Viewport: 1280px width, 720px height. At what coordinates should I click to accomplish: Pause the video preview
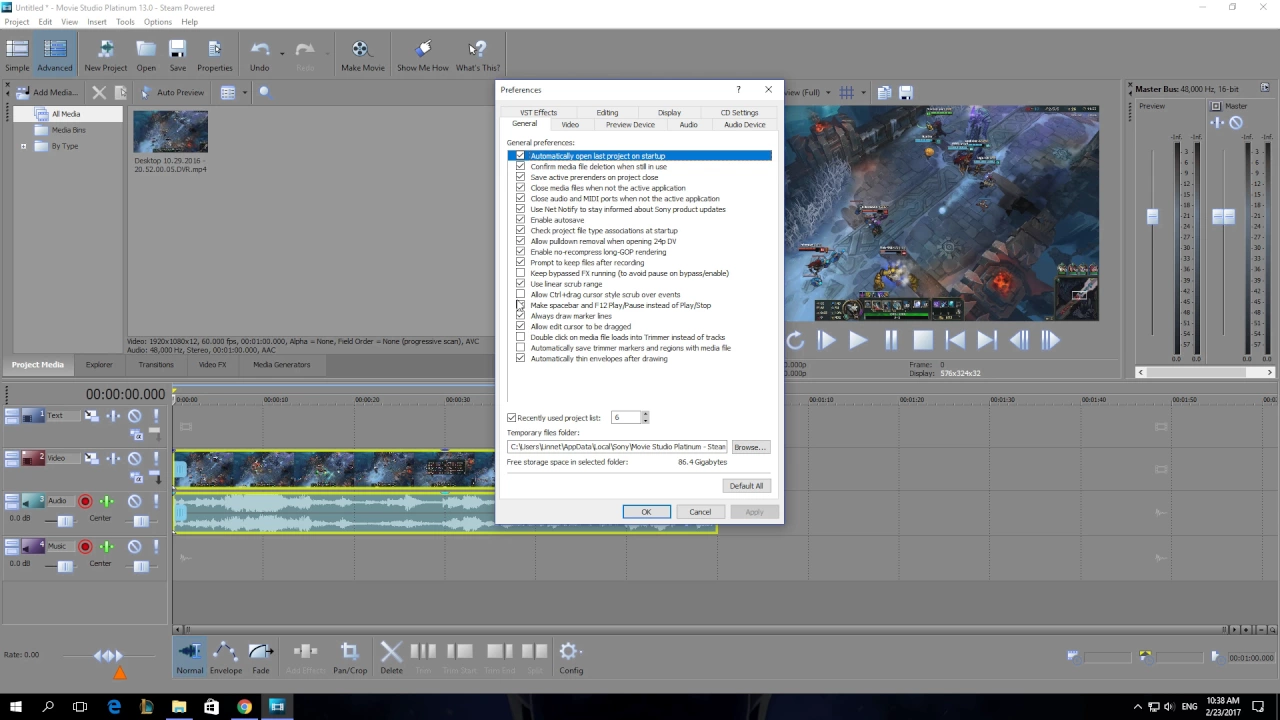click(891, 341)
